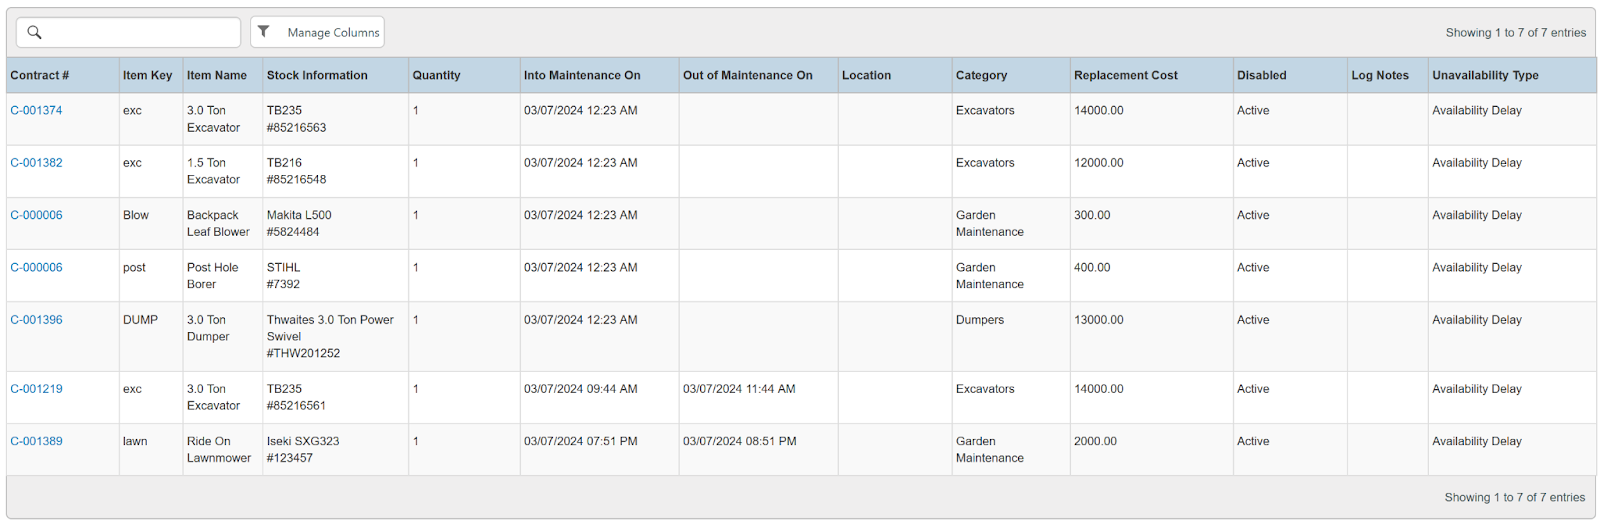Viewport: 1600px width, 521px height.
Task: Sort by Into Maintenance On column
Action: 582,75
